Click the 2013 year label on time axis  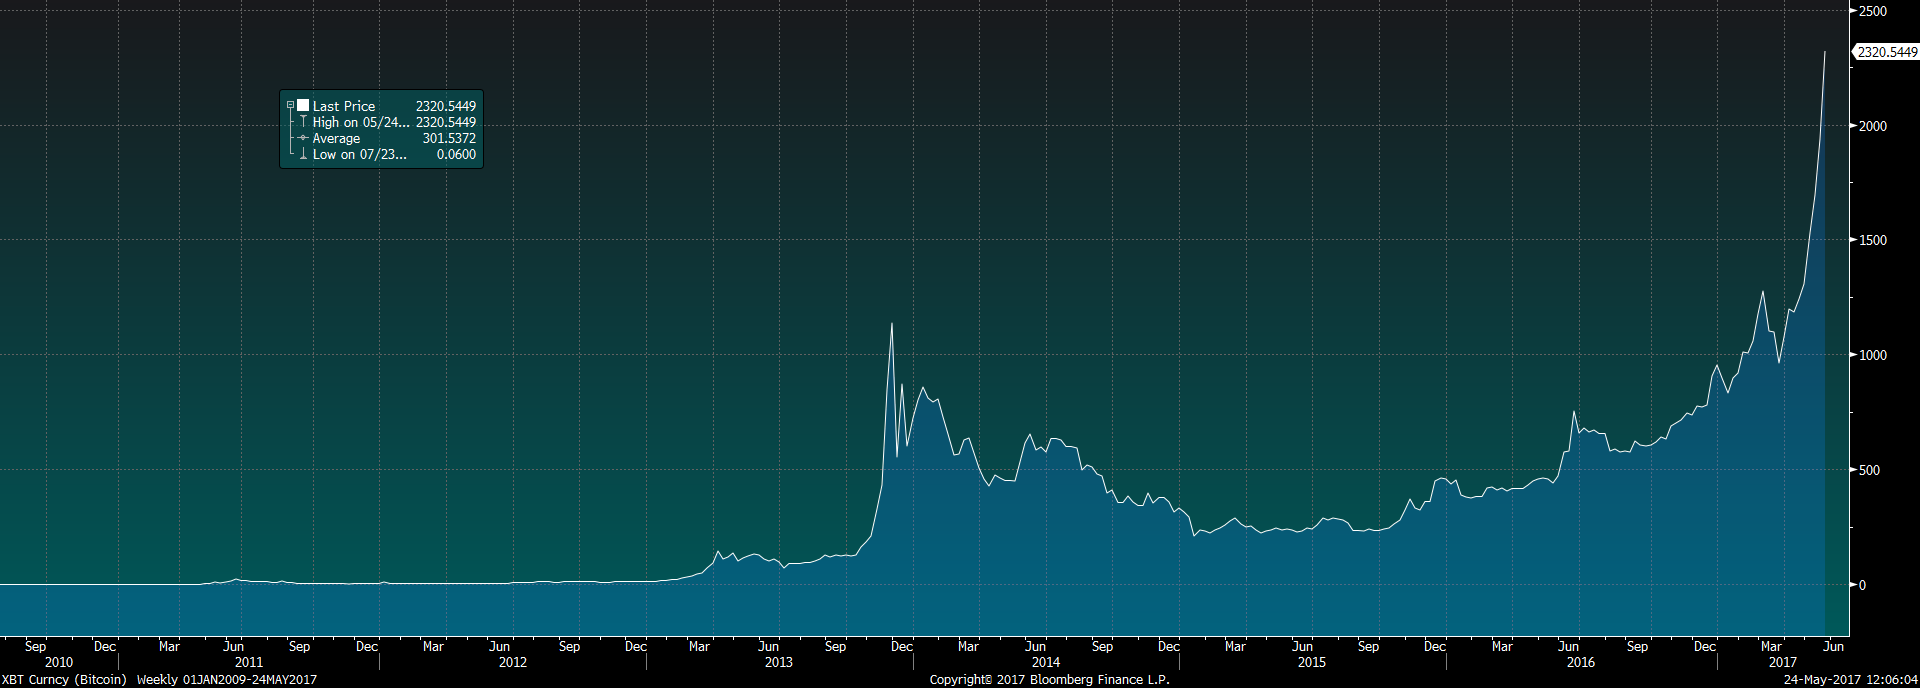[778, 662]
